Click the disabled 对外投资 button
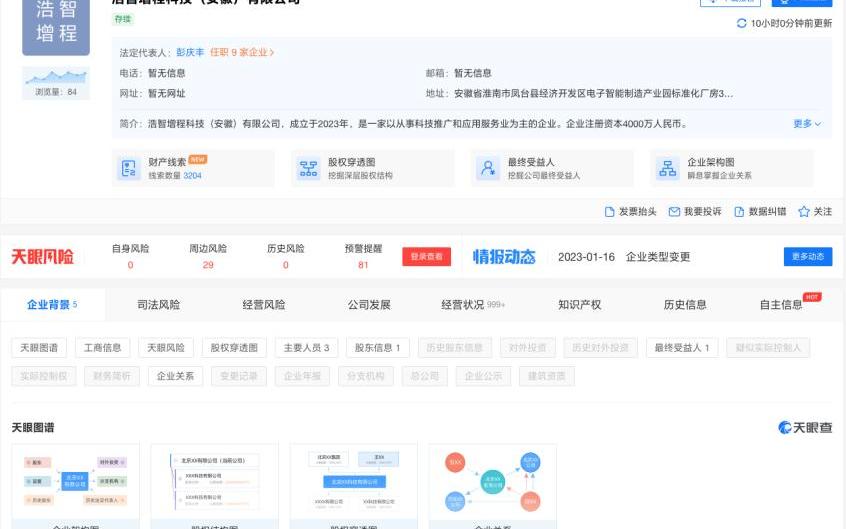The width and height of the screenshot is (846, 529). point(528,348)
